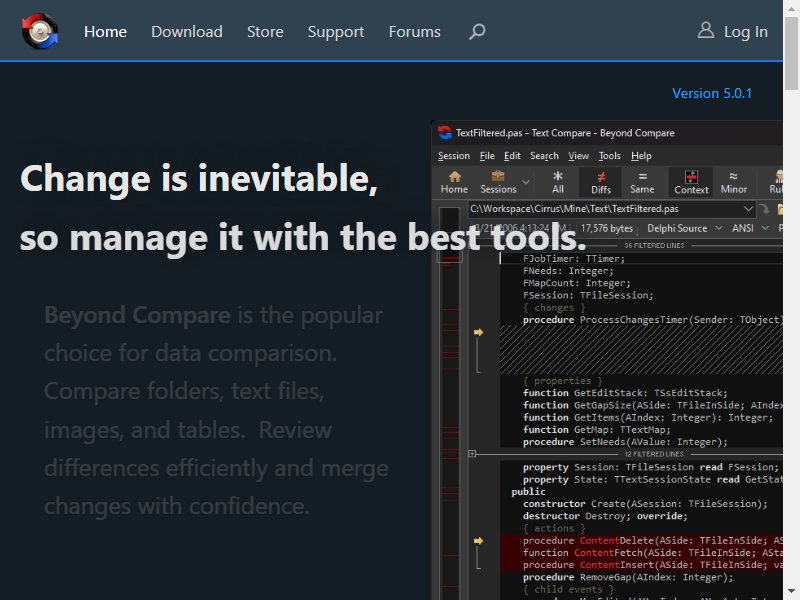Viewport: 800px width, 600px height.
Task: Click the 'property State' code line
Action: coord(653,480)
